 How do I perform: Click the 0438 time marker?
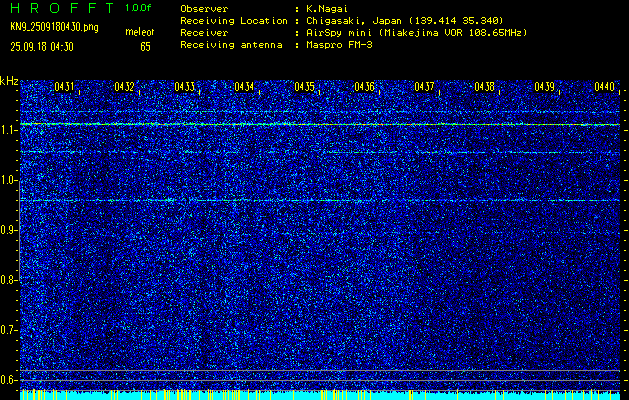click(484, 87)
